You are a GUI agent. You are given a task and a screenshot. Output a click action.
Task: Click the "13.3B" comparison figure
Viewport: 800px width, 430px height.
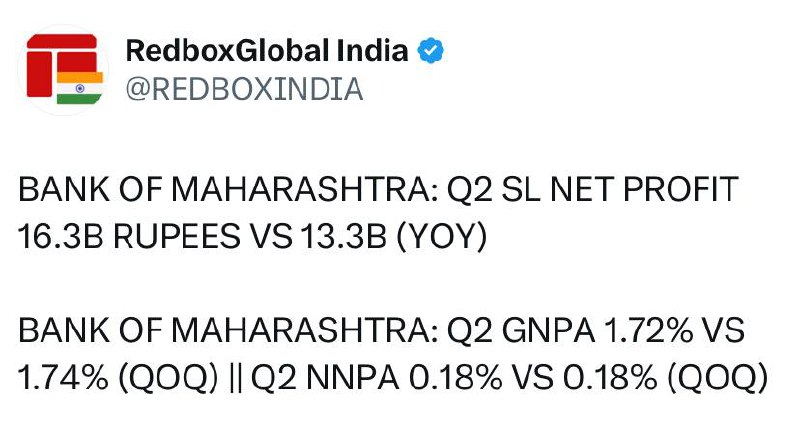pos(333,237)
